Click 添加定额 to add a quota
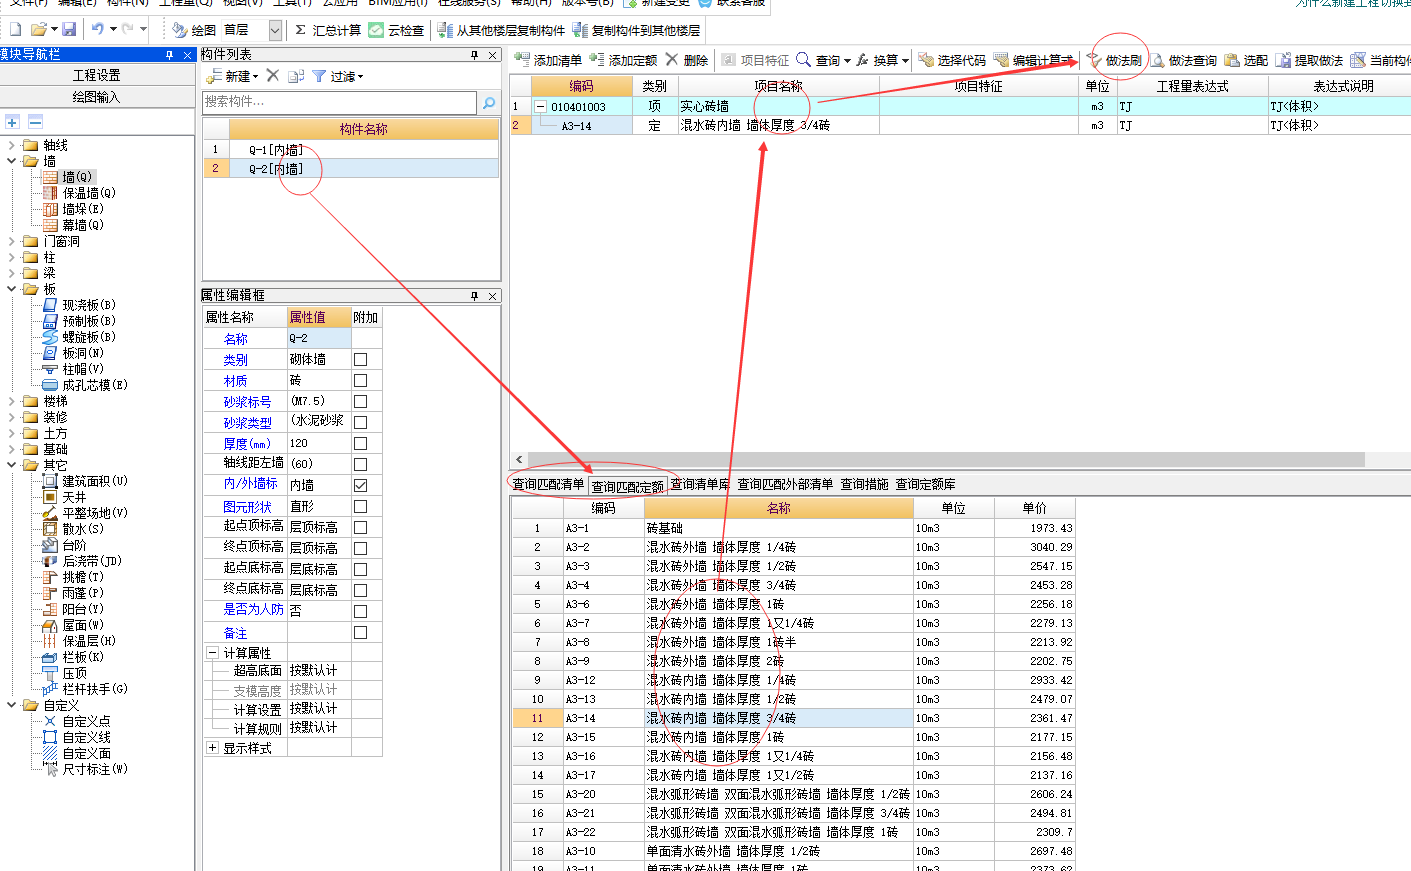Viewport: 1411px width, 871px height. 623,60
